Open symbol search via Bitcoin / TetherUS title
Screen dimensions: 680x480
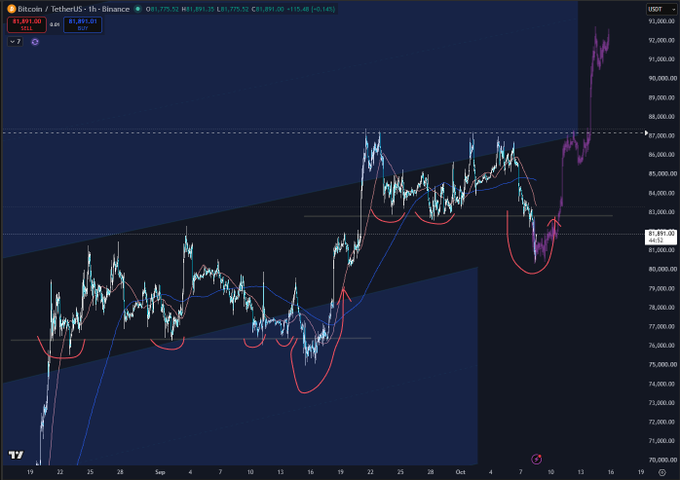[x=73, y=9]
